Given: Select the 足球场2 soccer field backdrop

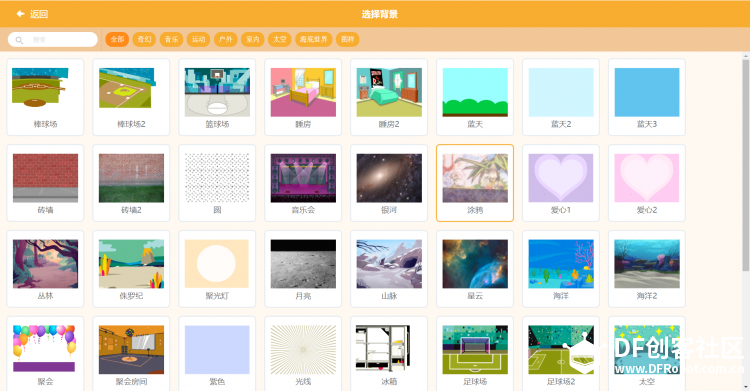Looking at the screenshot, I should tap(561, 354).
